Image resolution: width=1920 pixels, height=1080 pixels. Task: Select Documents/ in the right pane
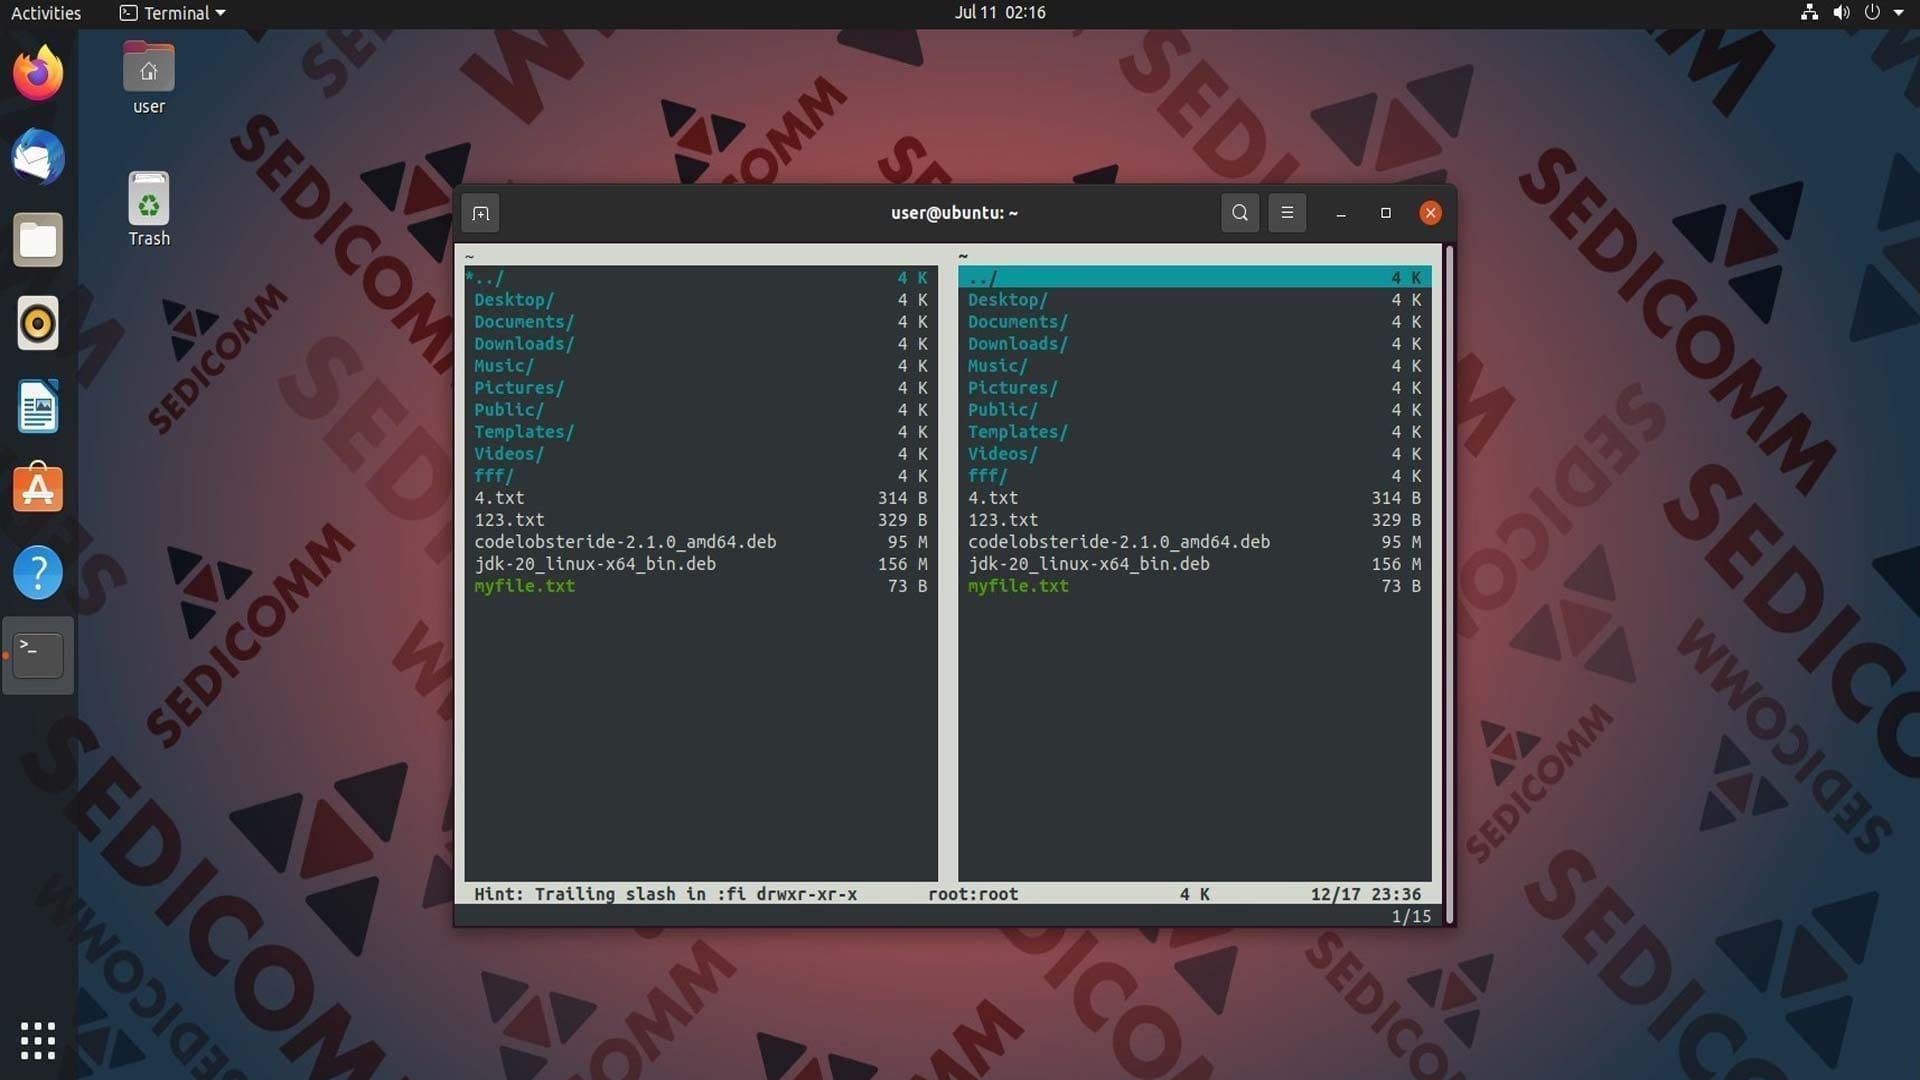[1195, 322]
